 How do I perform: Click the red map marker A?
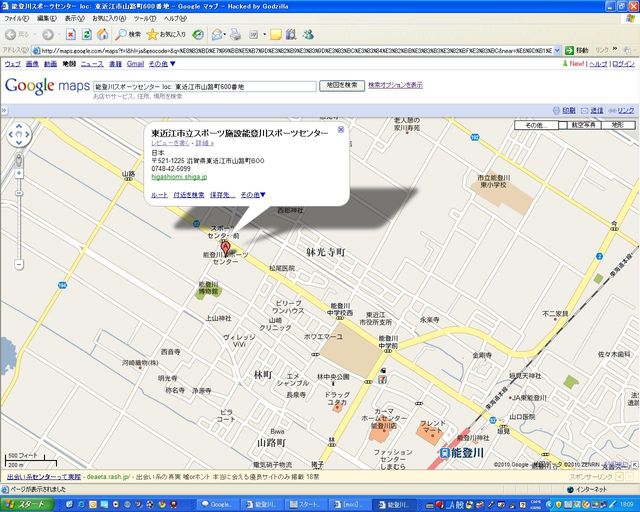[224, 246]
